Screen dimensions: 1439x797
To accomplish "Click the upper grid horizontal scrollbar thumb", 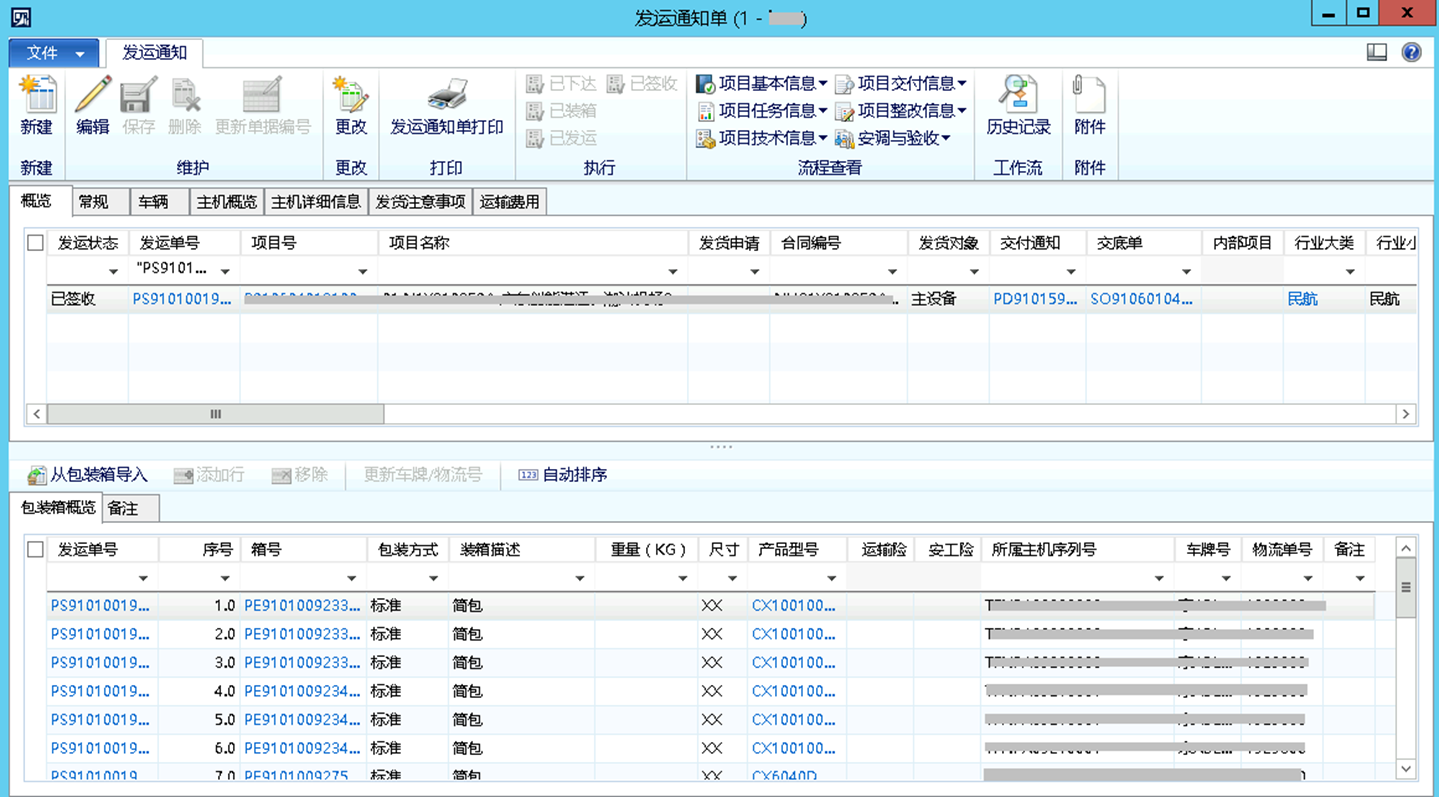I will 215,414.
